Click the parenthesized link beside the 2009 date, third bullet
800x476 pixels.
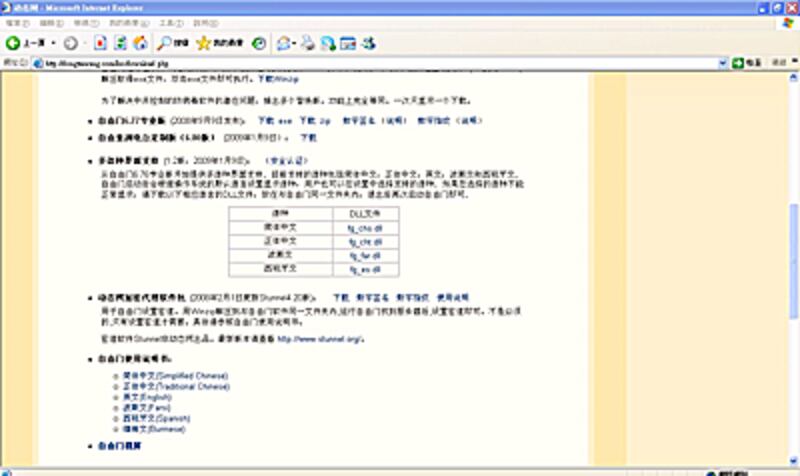tap(287, 161)
